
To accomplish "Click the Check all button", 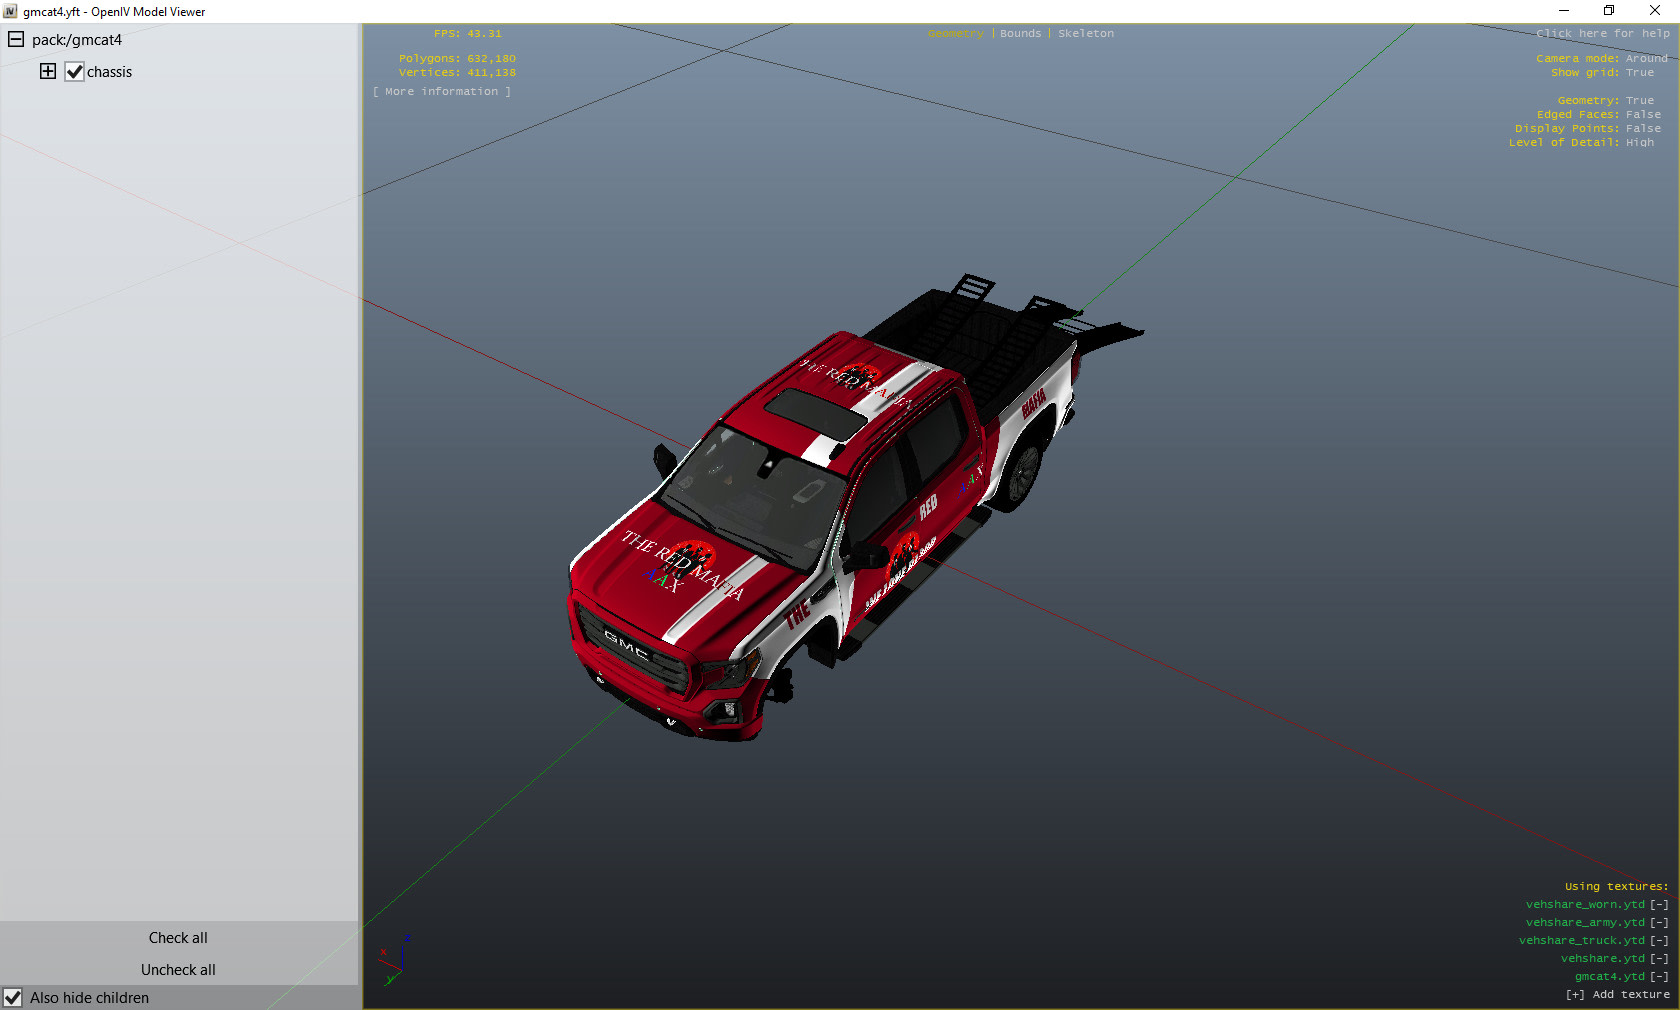I will coord(178,938).
